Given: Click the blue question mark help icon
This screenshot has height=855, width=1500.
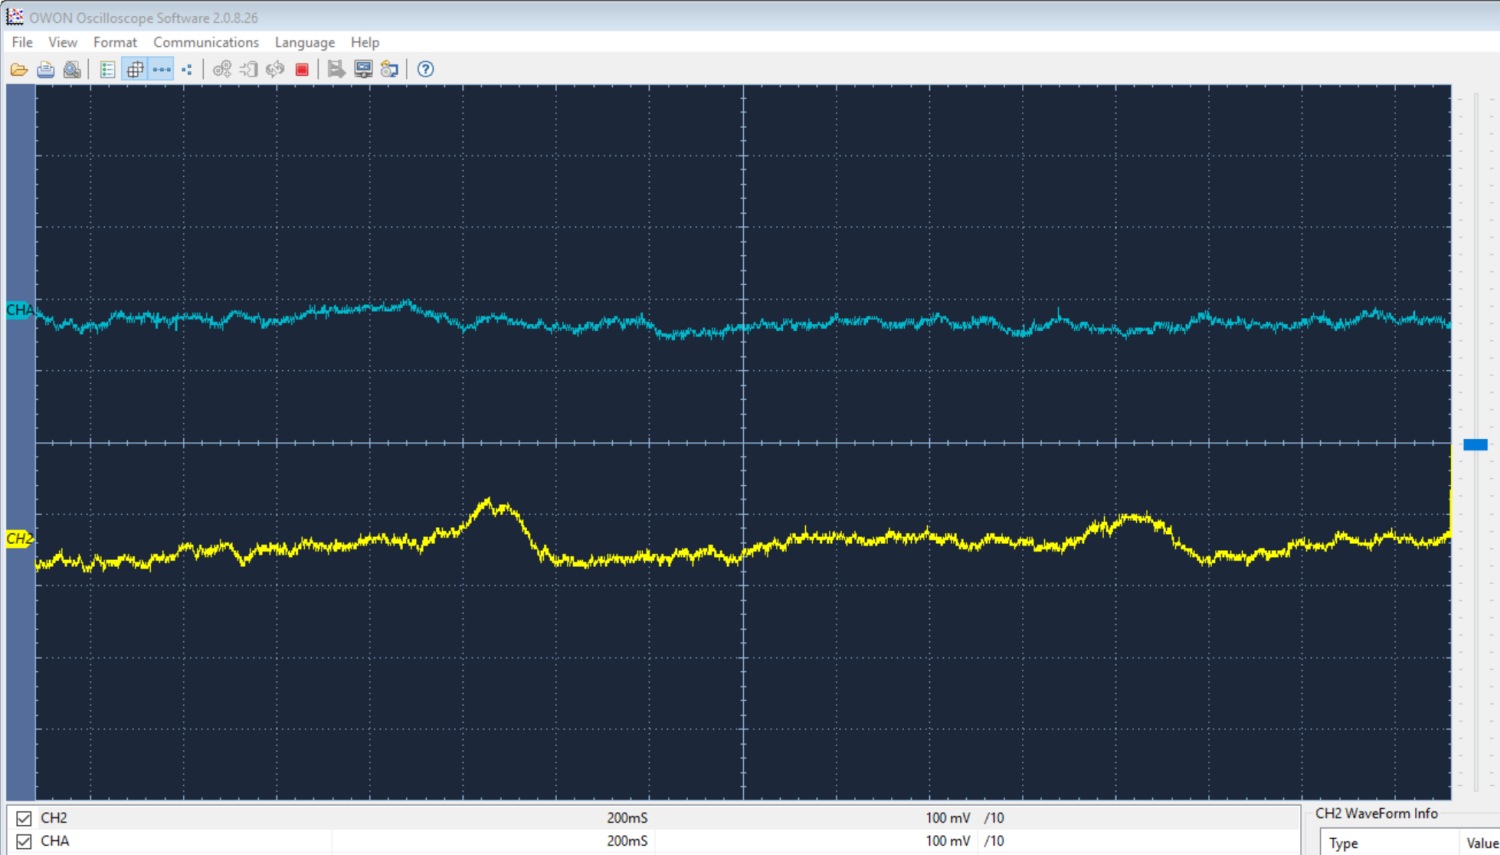Looking at the screenshot, I should tap(426, 69).
